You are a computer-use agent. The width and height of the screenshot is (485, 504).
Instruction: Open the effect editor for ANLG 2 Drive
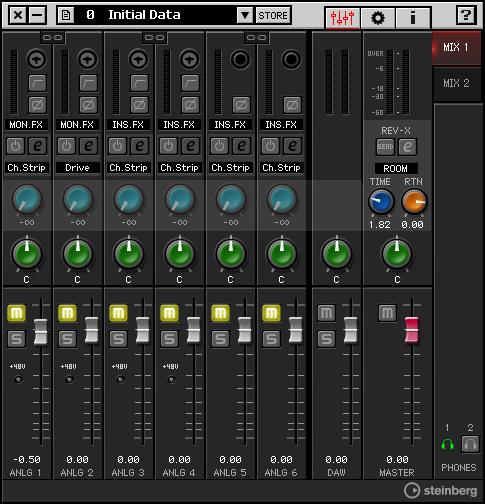click(88, 146)
